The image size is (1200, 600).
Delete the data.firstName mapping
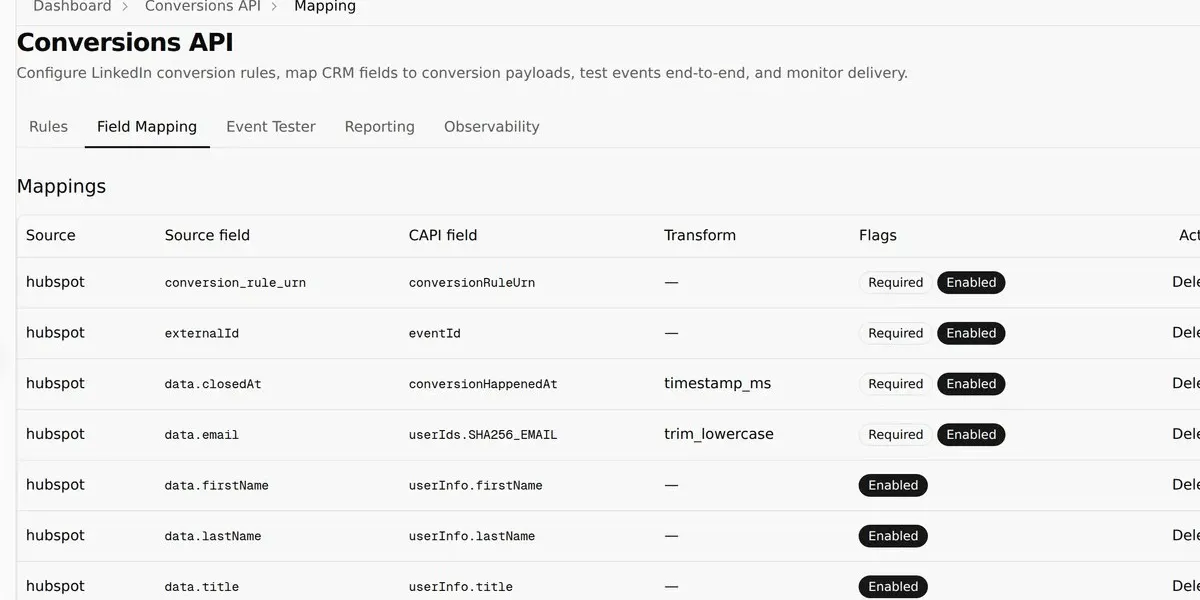1186,485
